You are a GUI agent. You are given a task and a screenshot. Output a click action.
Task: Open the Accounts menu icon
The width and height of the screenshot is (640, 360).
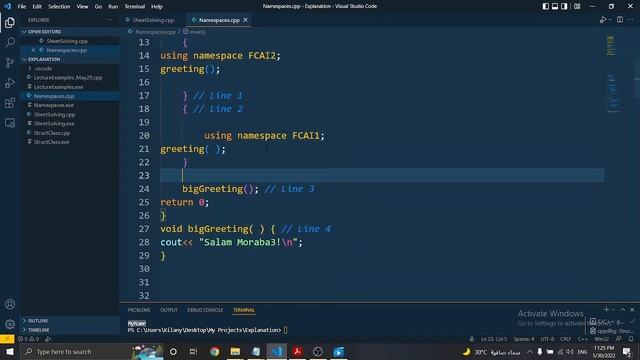point(10,304)
